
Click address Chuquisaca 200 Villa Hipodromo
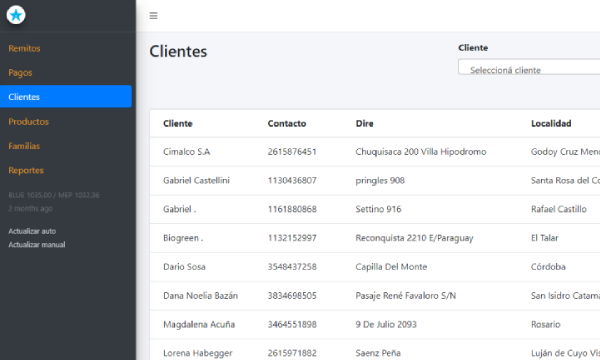point(421,152)
